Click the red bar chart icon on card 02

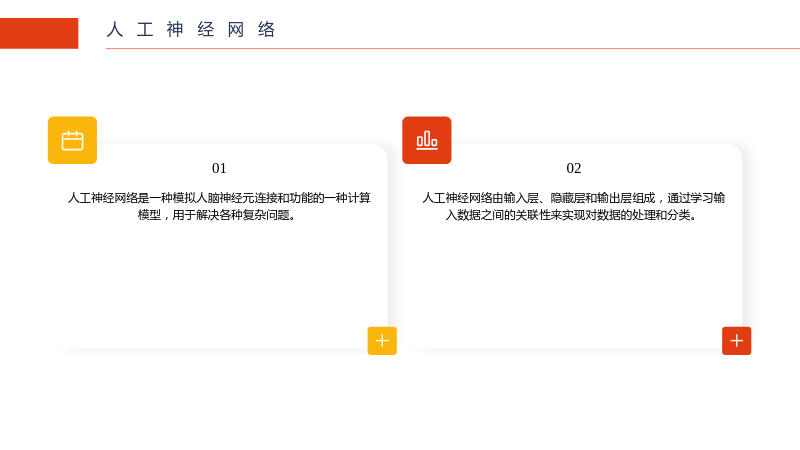(427, 140)
